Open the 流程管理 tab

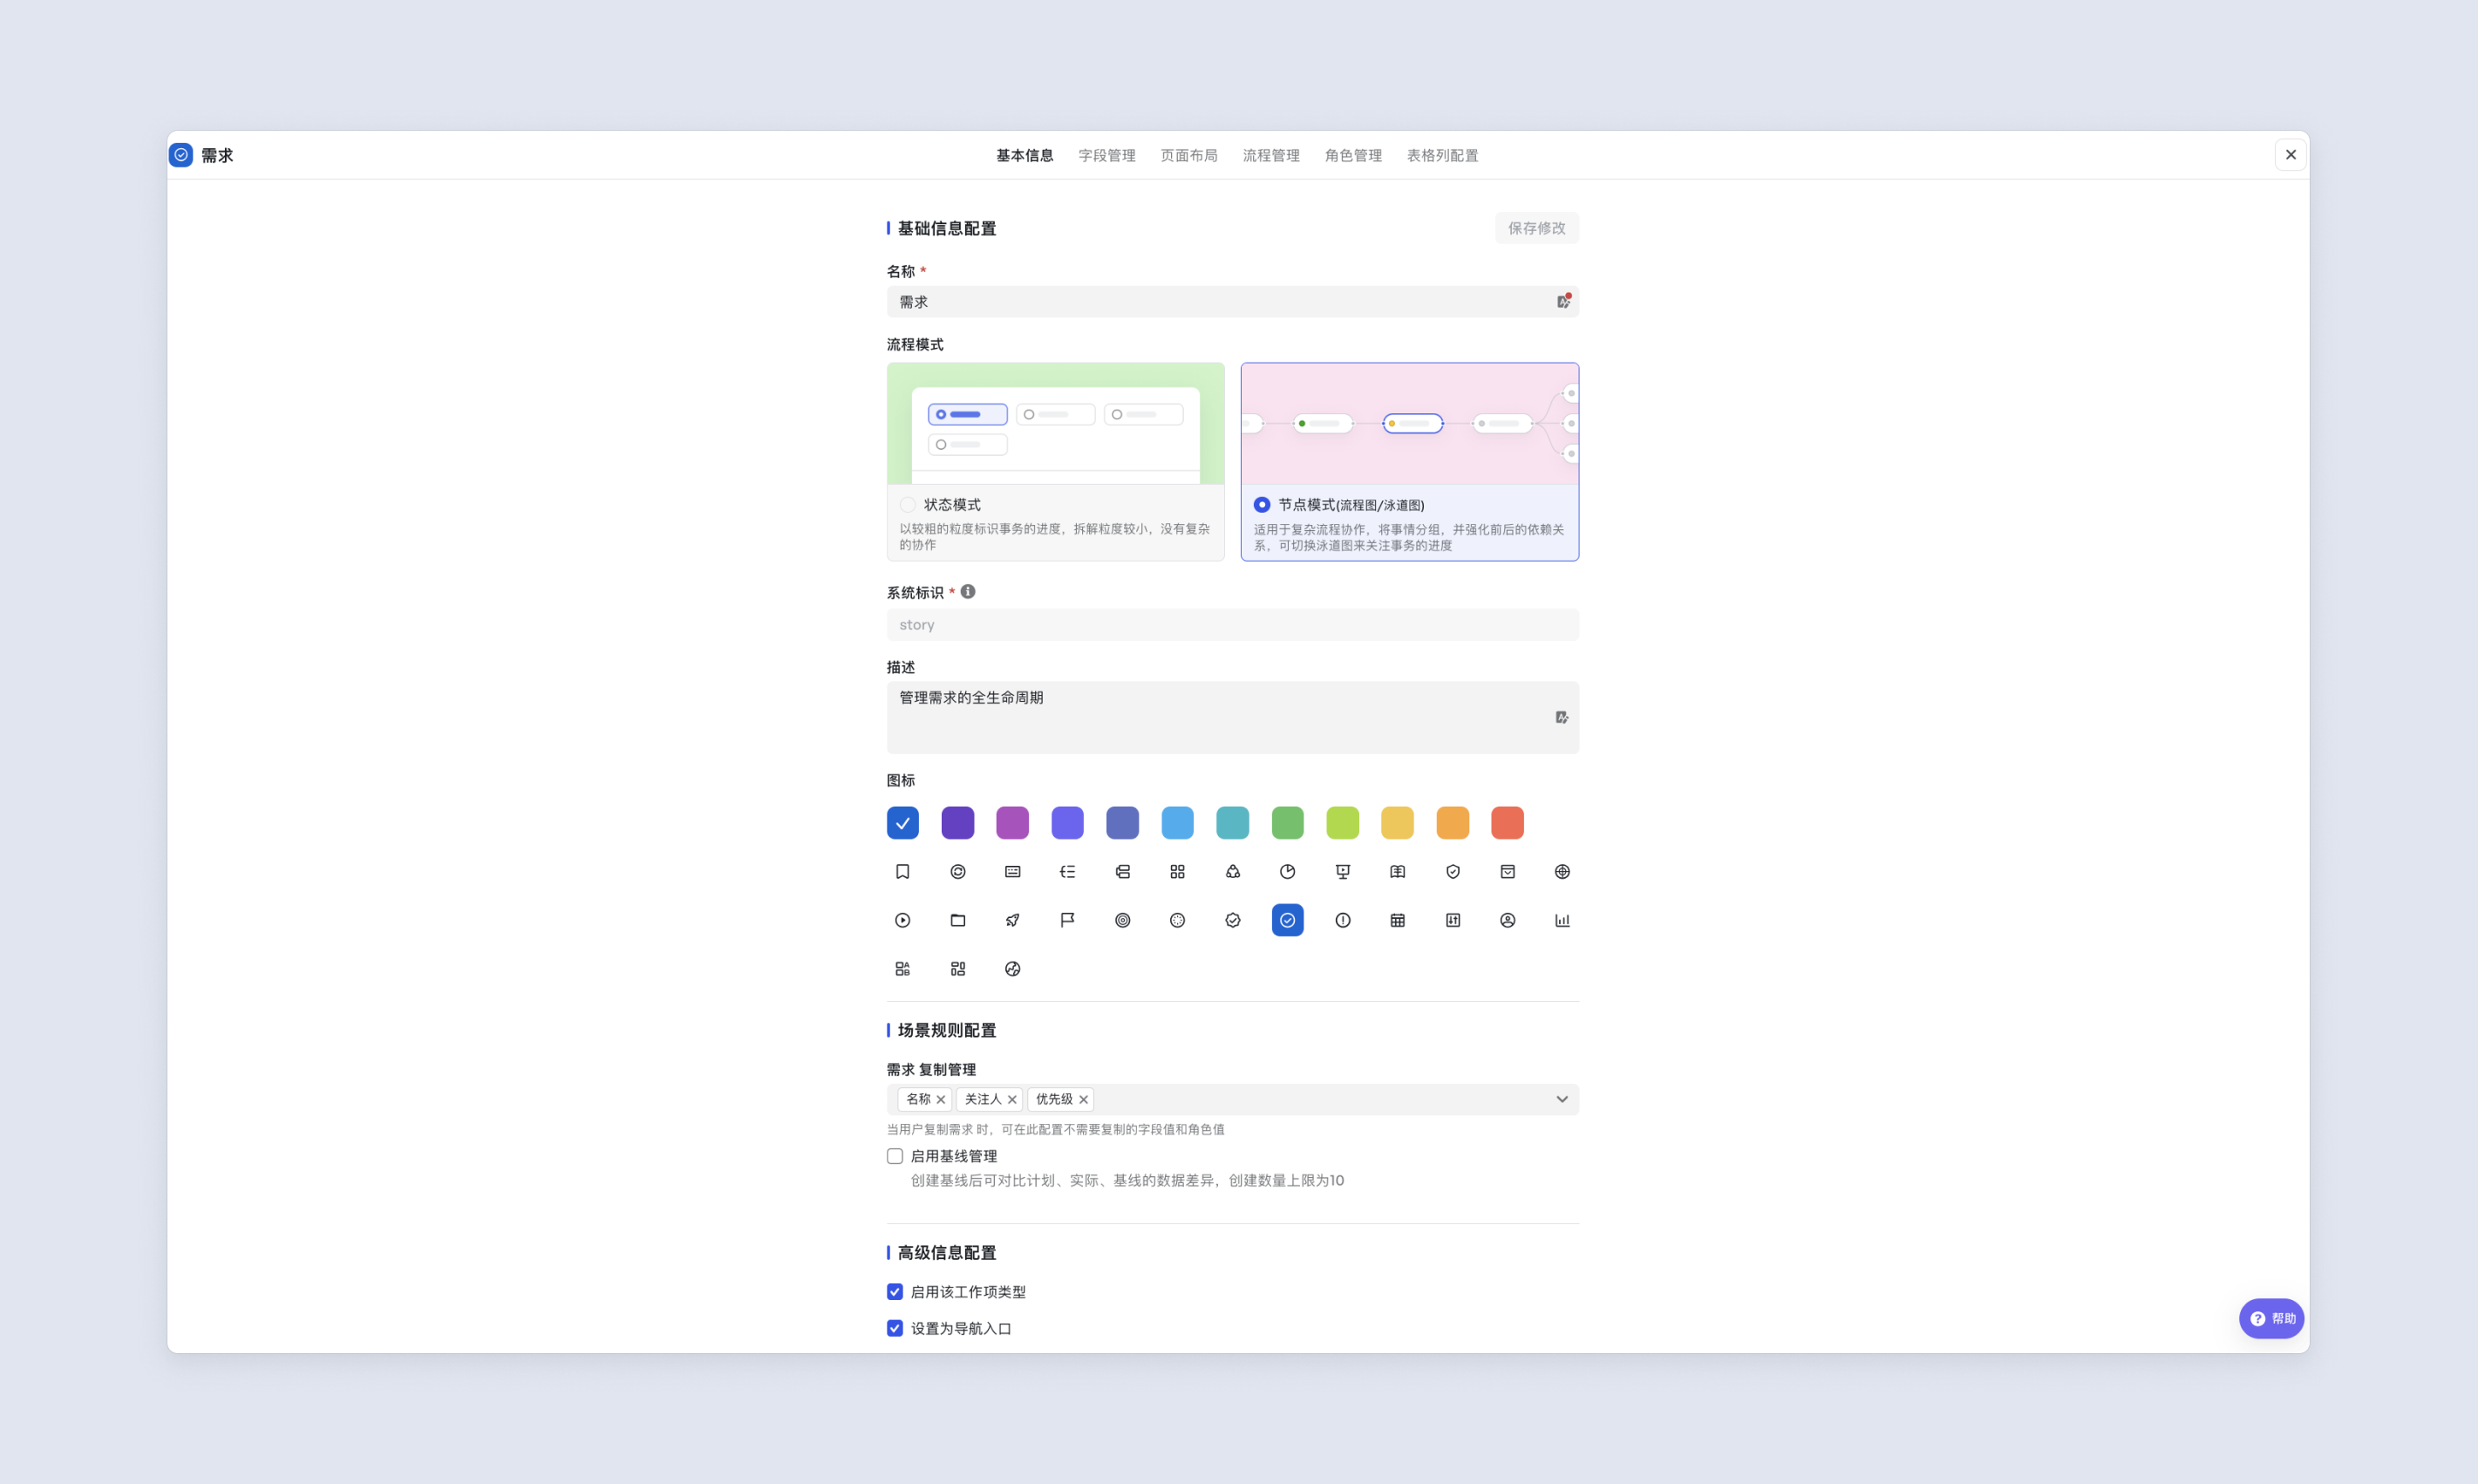(1270, 155)
